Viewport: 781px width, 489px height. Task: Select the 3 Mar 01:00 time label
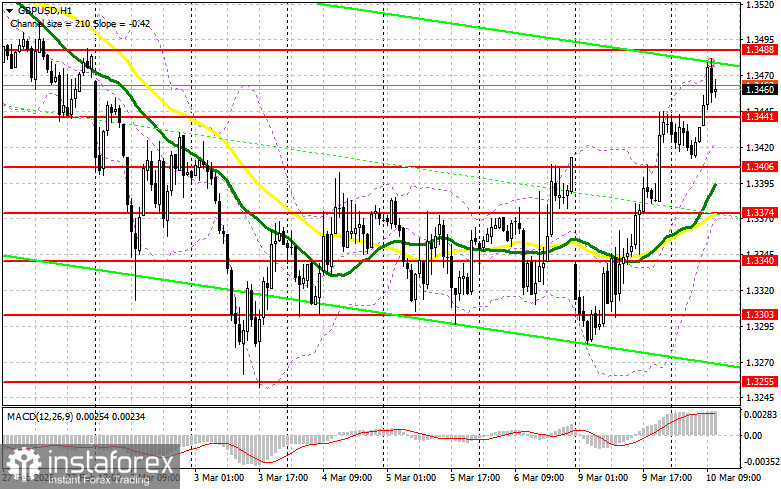tap(218, 478)
